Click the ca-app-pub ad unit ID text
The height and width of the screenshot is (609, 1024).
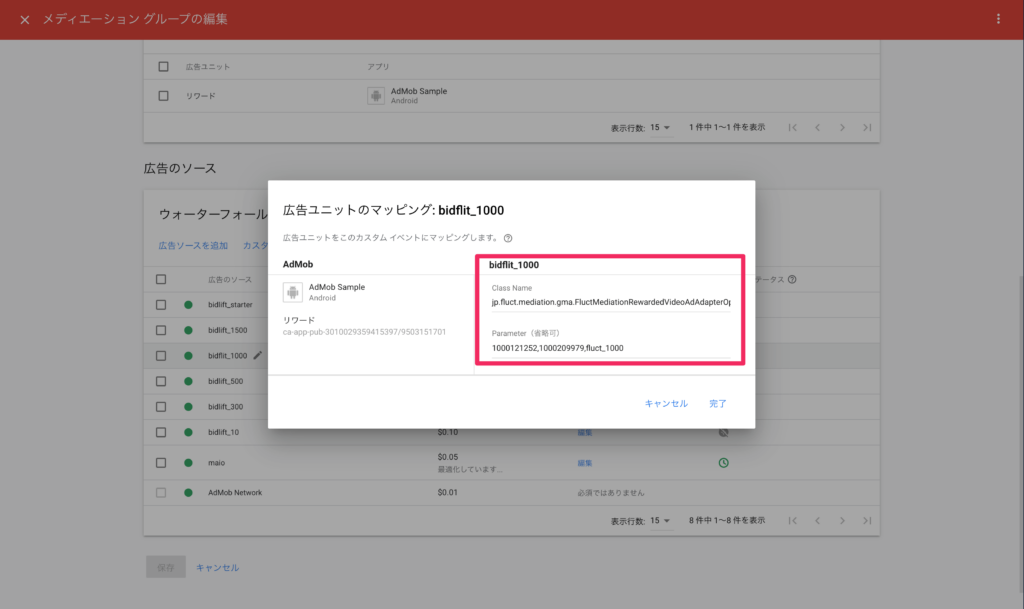[x=364, y=332]
